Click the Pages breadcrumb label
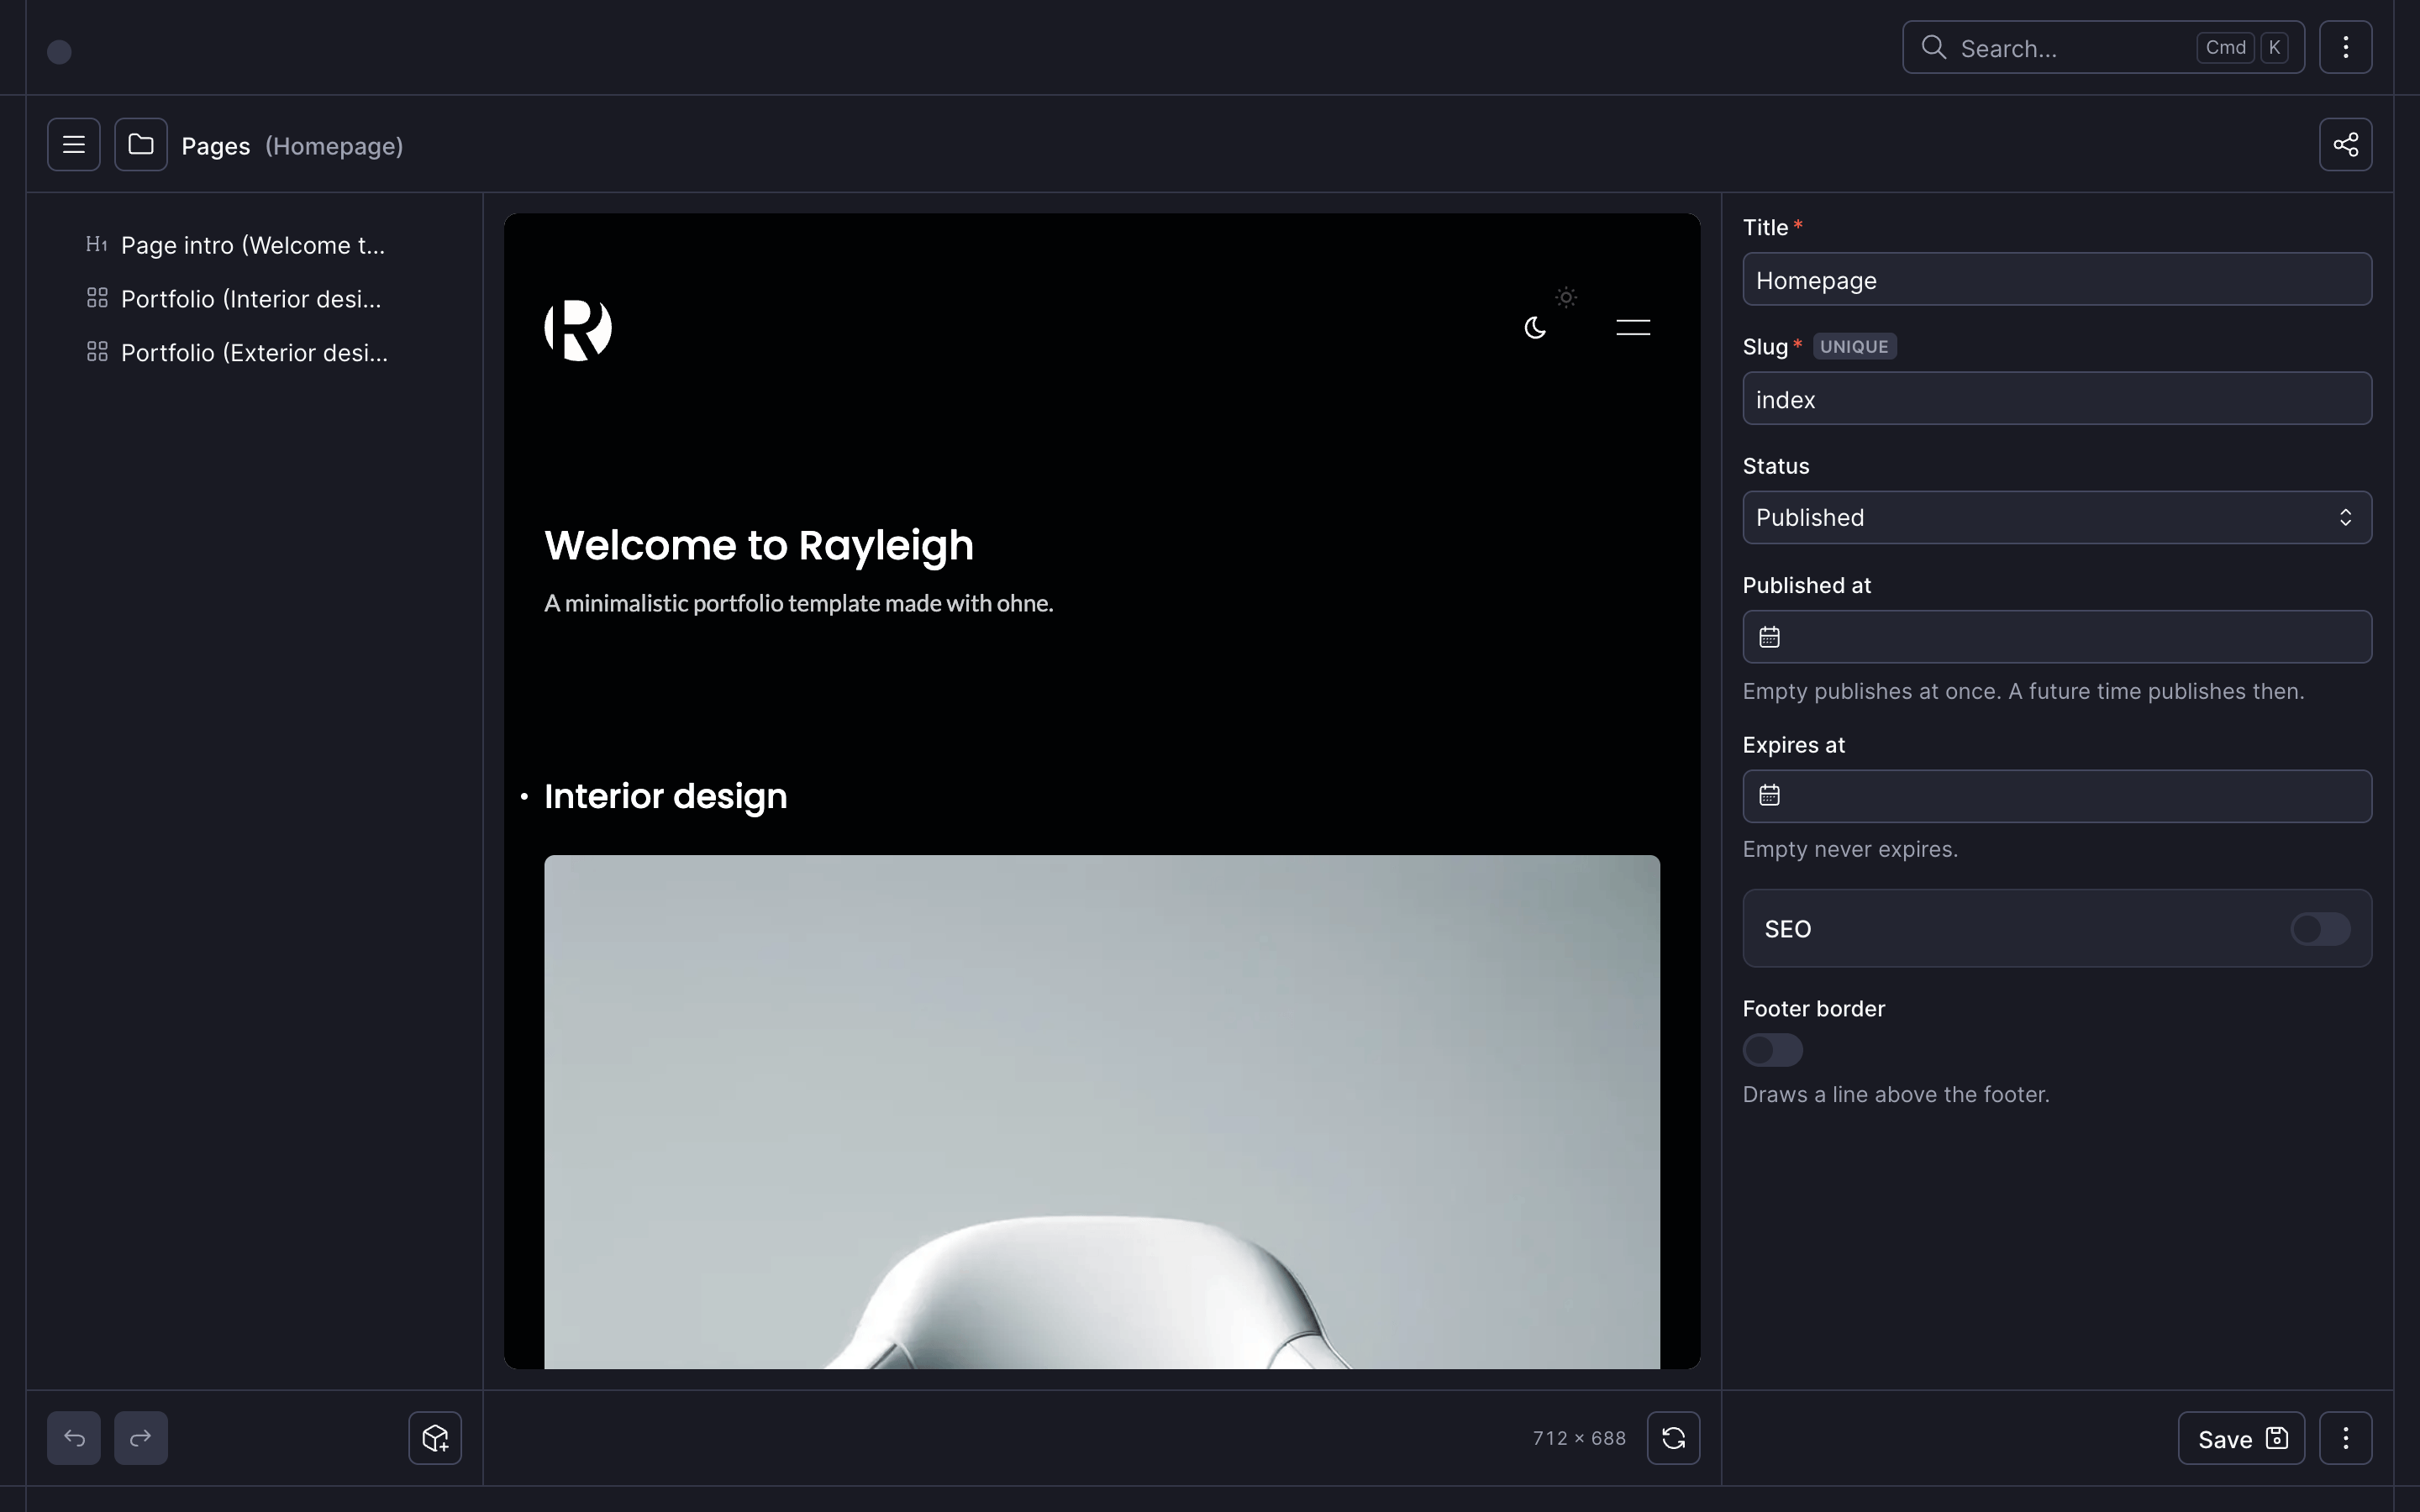2420x1512 pixels. tap(216, 146)
